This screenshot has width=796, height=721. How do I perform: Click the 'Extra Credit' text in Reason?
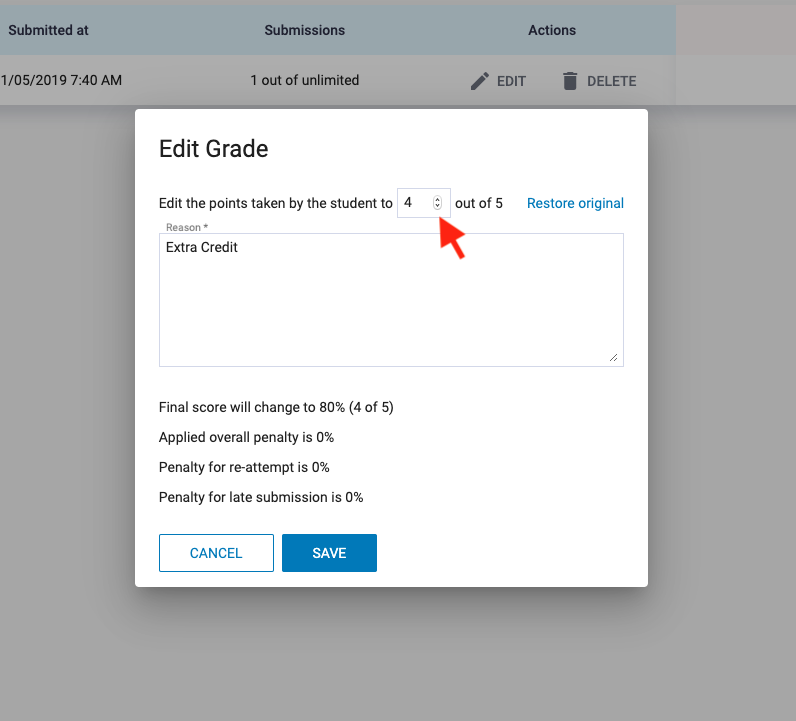(x=202, y=247)
